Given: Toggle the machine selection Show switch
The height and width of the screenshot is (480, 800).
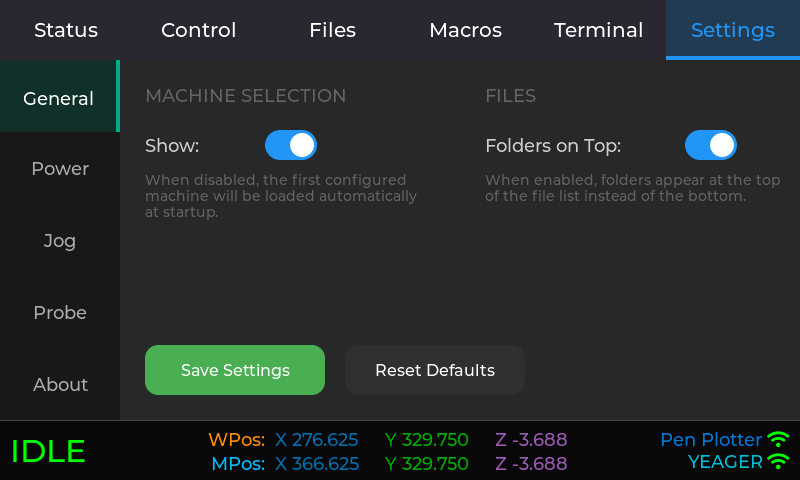Looking at the screenshot, I should point(291,145).
